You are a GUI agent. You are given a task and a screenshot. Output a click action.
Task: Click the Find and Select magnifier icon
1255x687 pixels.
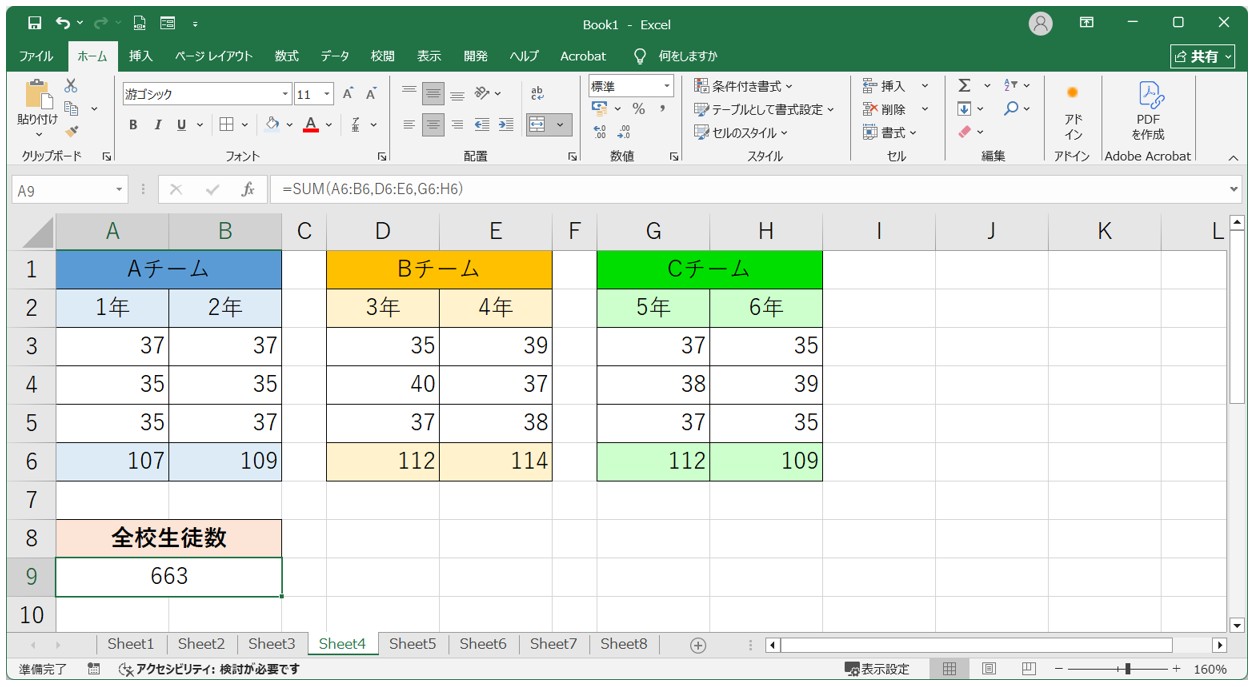(1011, 108)
